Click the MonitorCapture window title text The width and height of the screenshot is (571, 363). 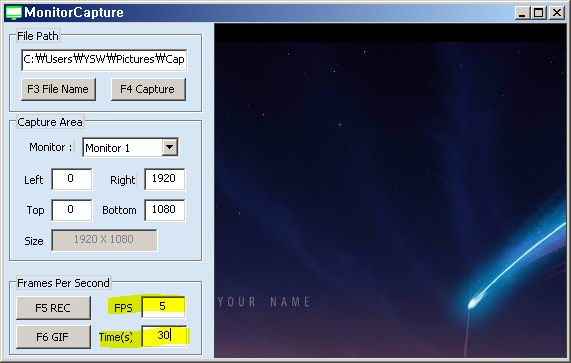[x=74, y=13]
